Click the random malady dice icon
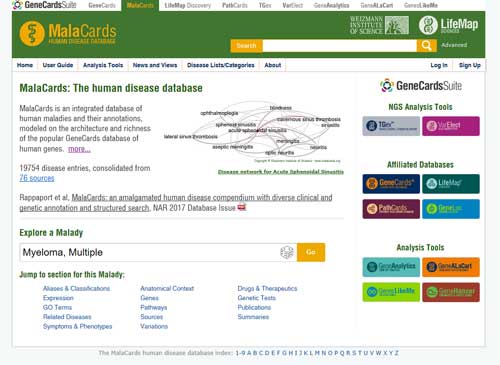Image resolution: width=500 pixels, height=365 pixels. tap(287, 252)
